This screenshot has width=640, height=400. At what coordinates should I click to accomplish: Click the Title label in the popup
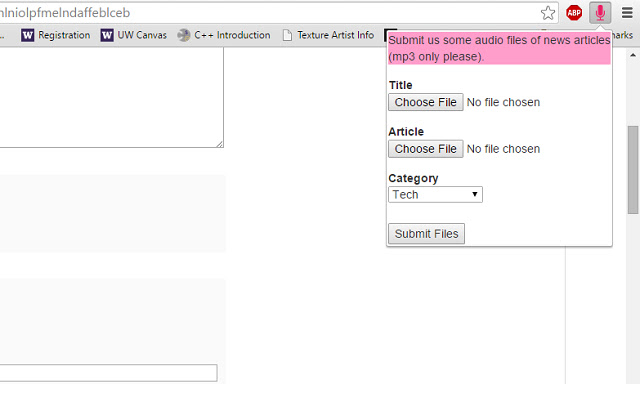click(x=400, y=85)
